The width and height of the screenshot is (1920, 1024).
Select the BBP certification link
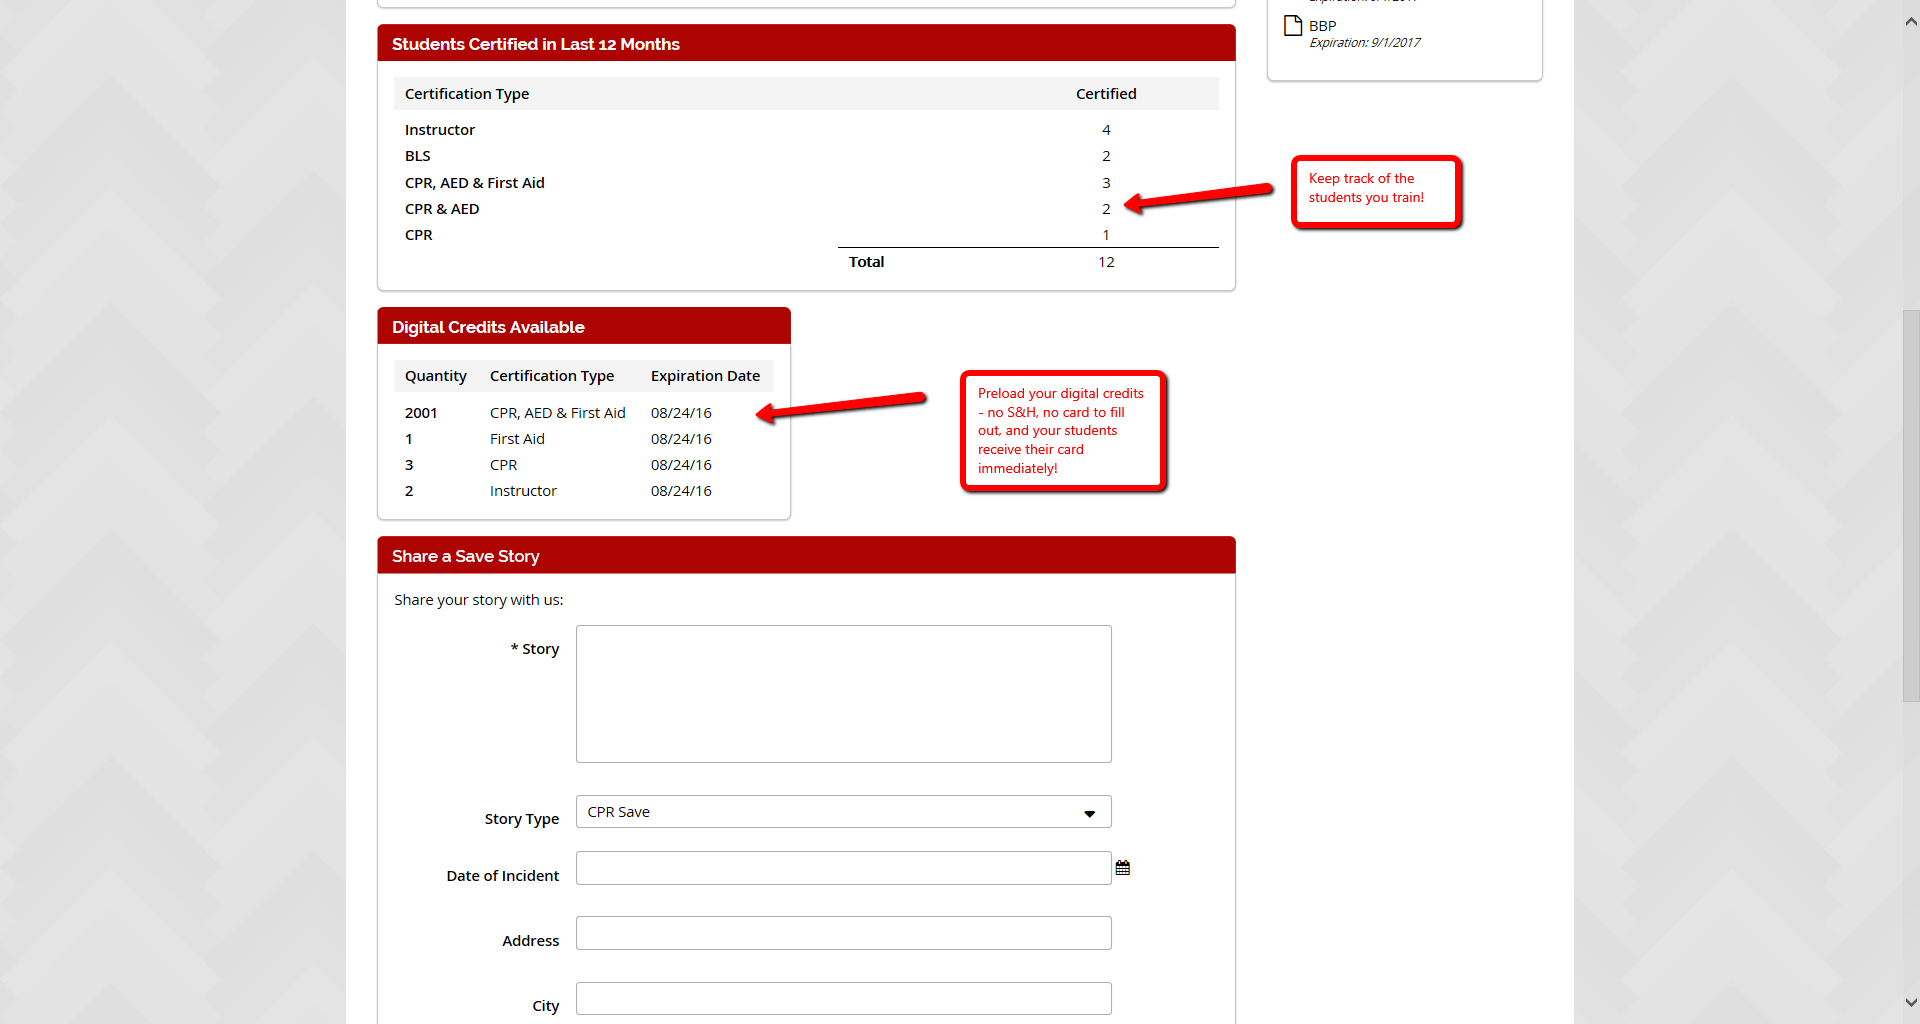coord(1322,26)
